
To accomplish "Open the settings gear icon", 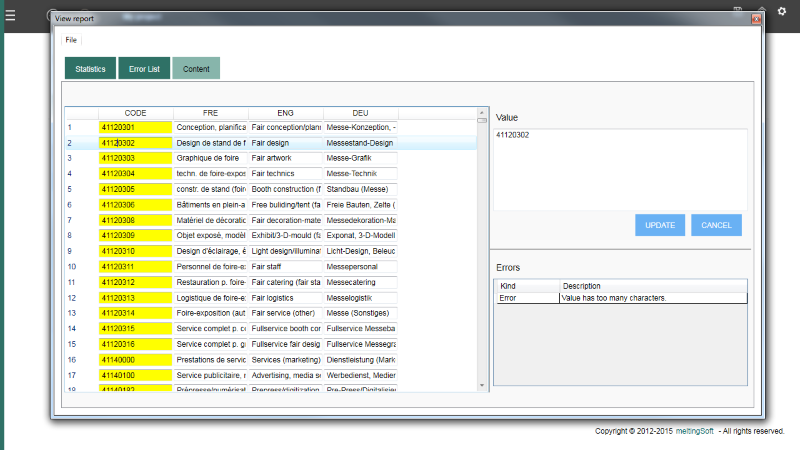I will (782, 11).
